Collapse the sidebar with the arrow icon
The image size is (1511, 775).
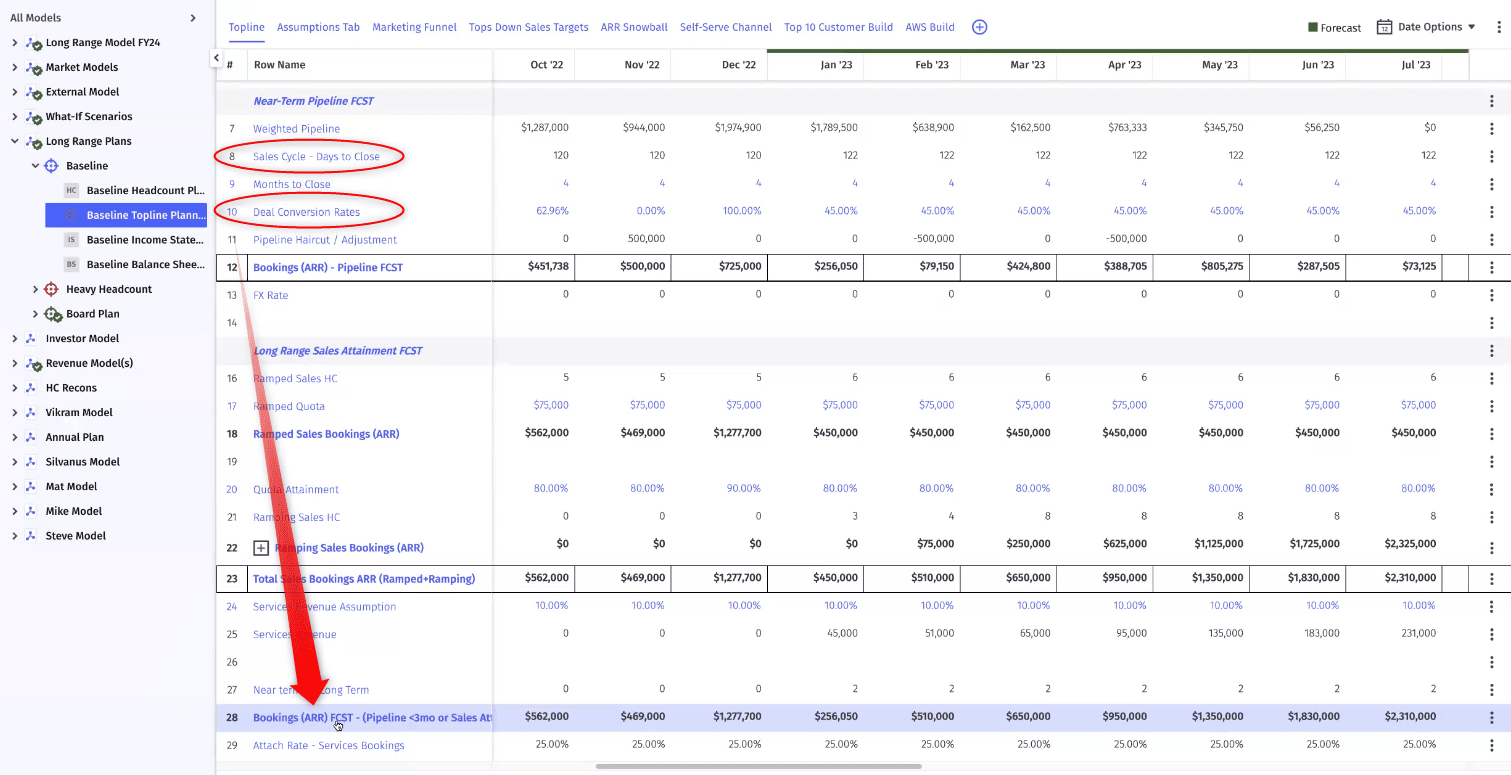216,59
